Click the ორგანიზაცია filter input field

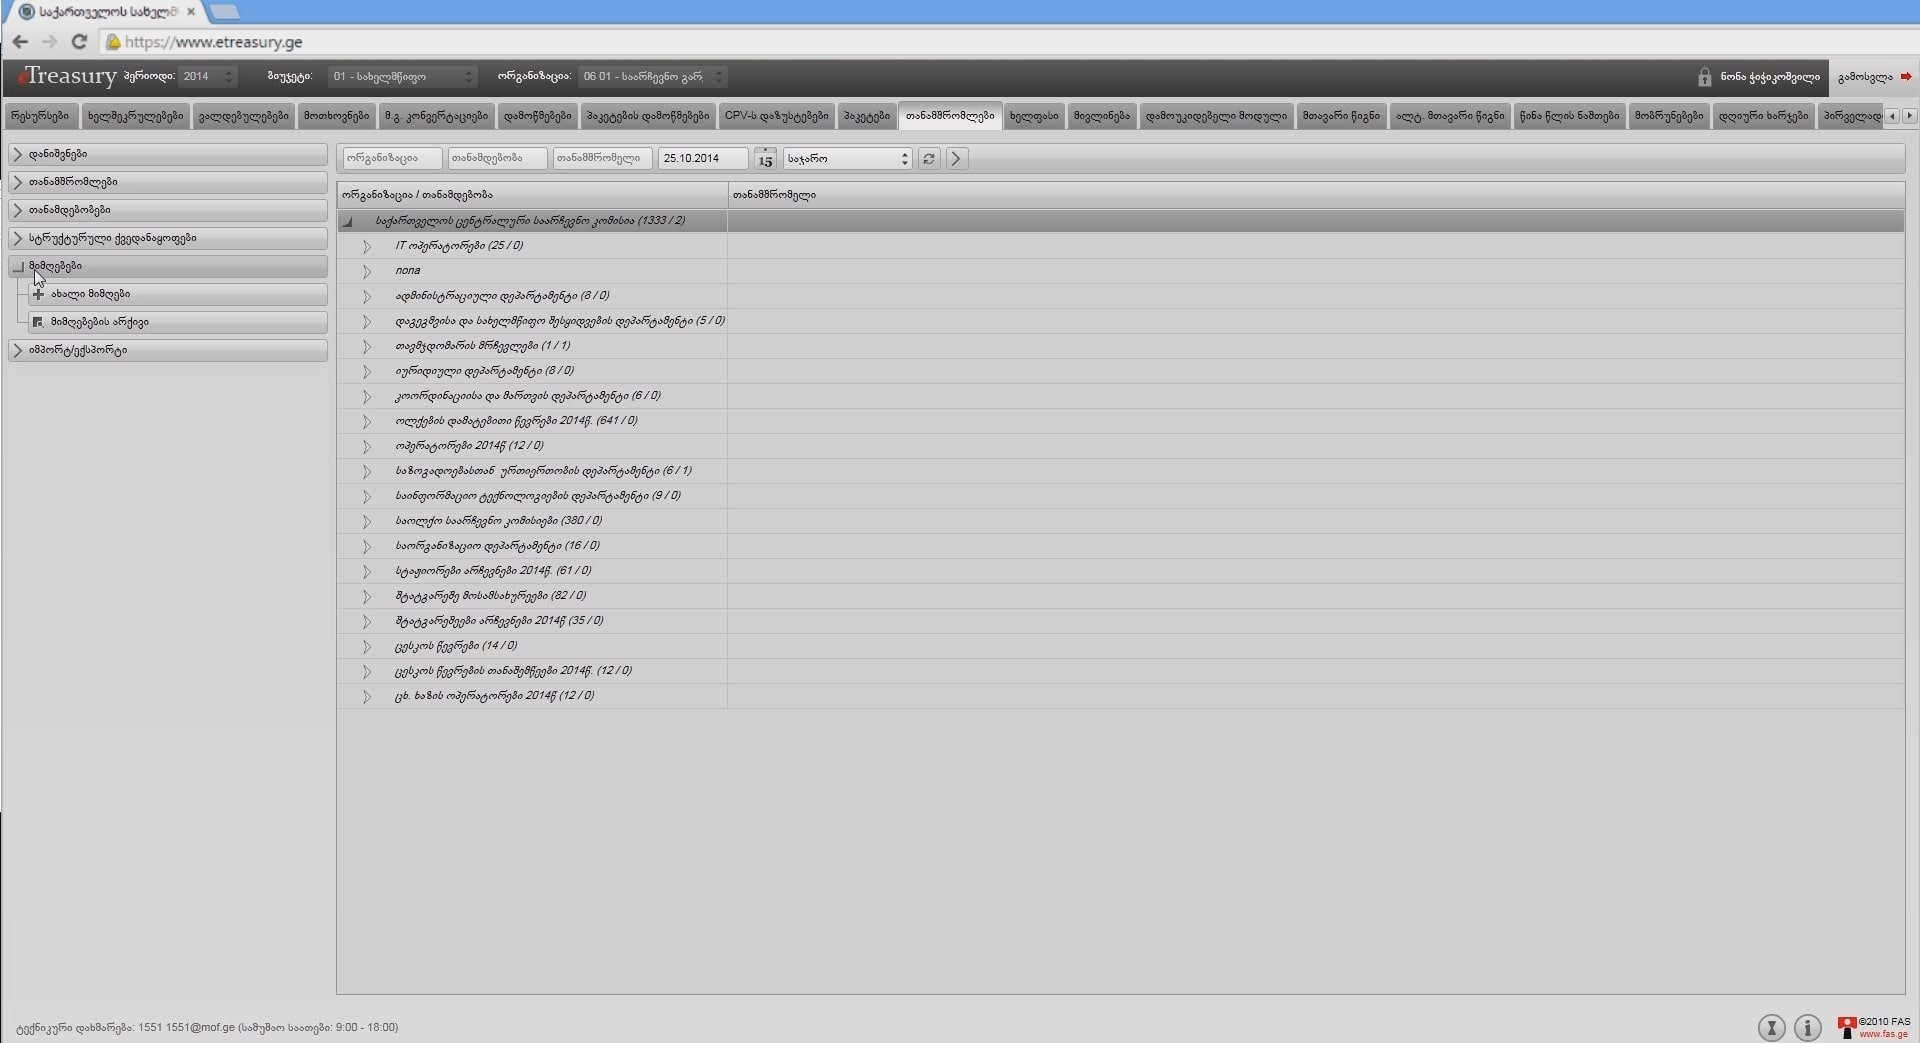[x=392, y=159]
